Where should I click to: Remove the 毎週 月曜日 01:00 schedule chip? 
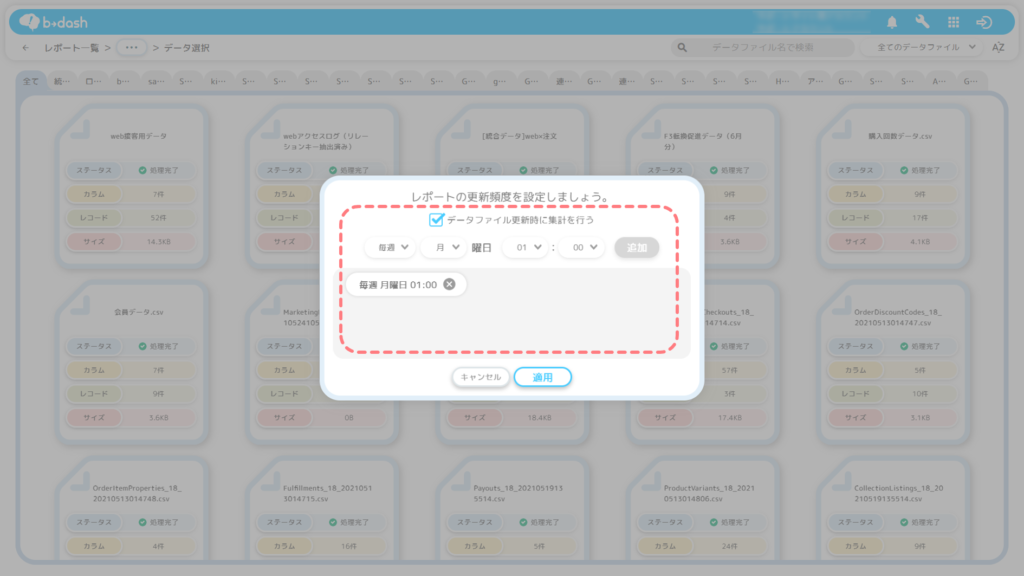tap(449, 284)
